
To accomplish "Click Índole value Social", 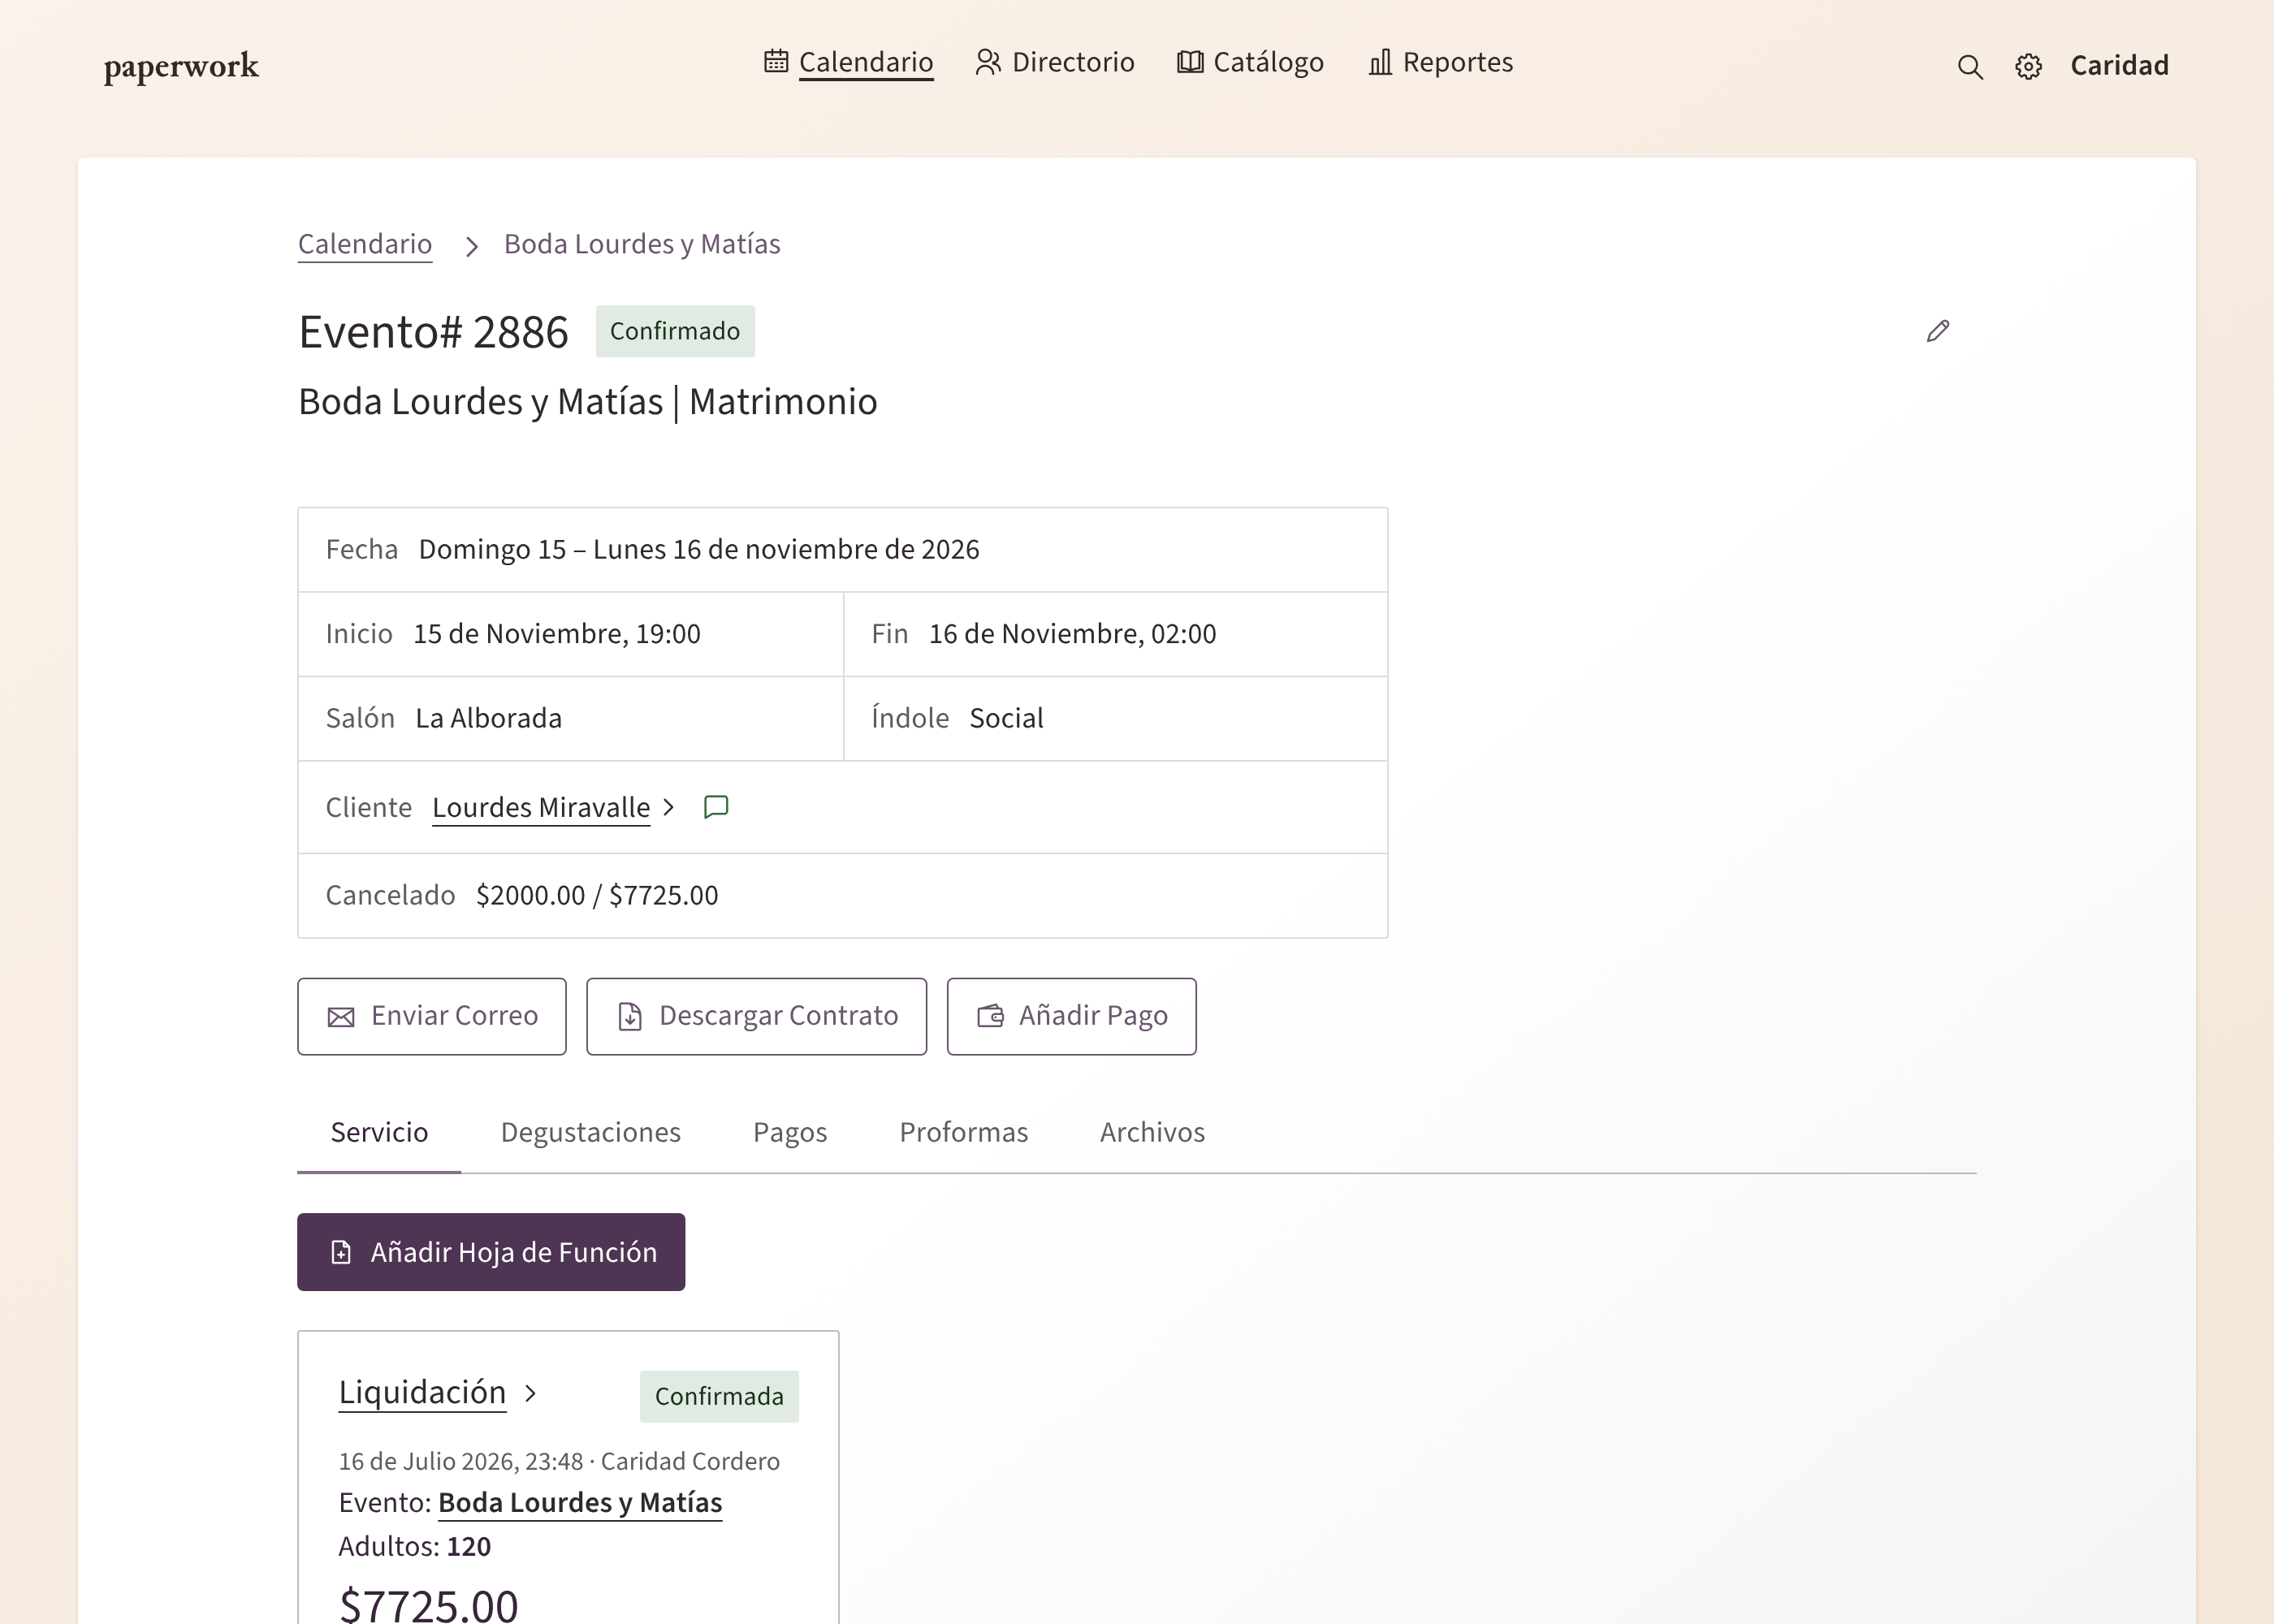I will point(1006,719).
